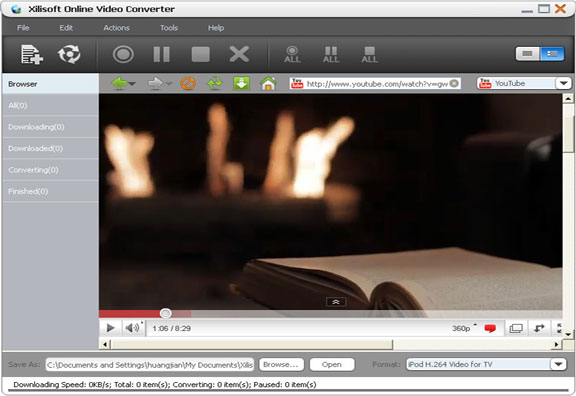Open the Help menu
Screen dimensions: 576x396
click(216, 28)
